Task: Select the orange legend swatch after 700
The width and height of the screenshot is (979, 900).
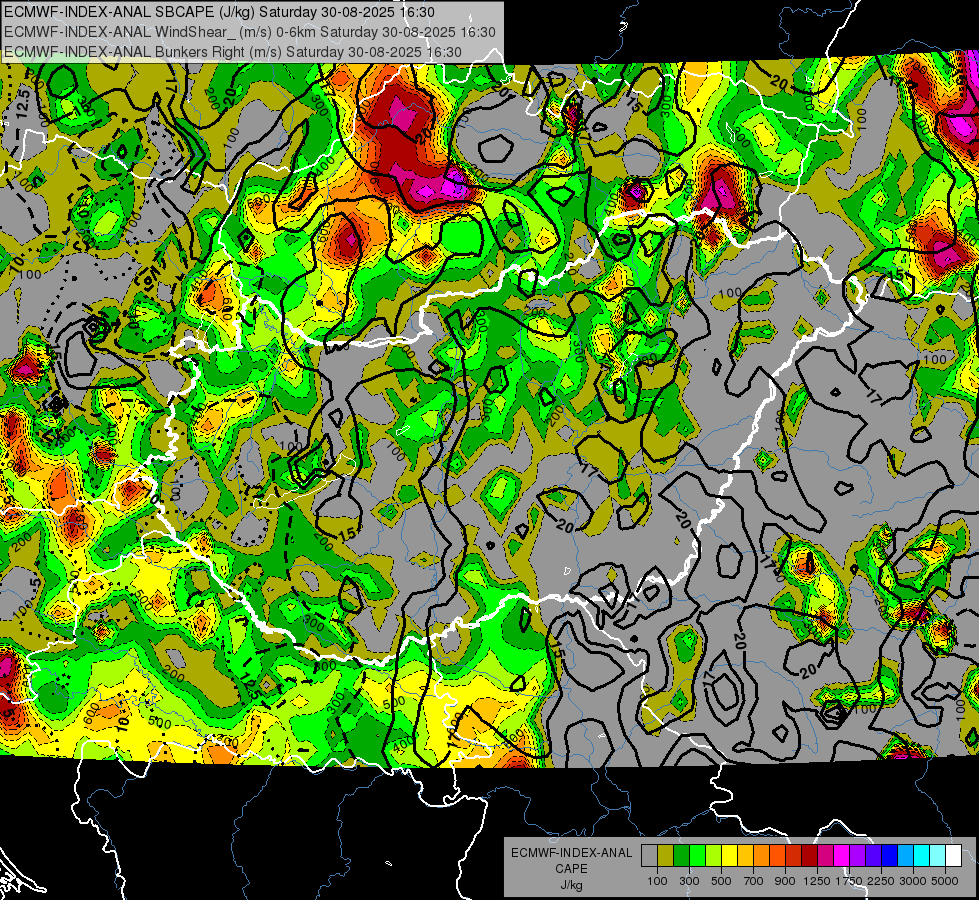Action: click(761, 856)
